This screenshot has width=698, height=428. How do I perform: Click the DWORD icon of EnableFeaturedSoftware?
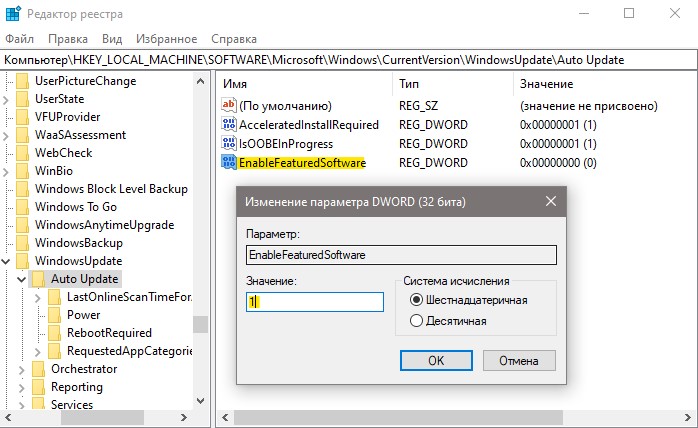point(228,163)
